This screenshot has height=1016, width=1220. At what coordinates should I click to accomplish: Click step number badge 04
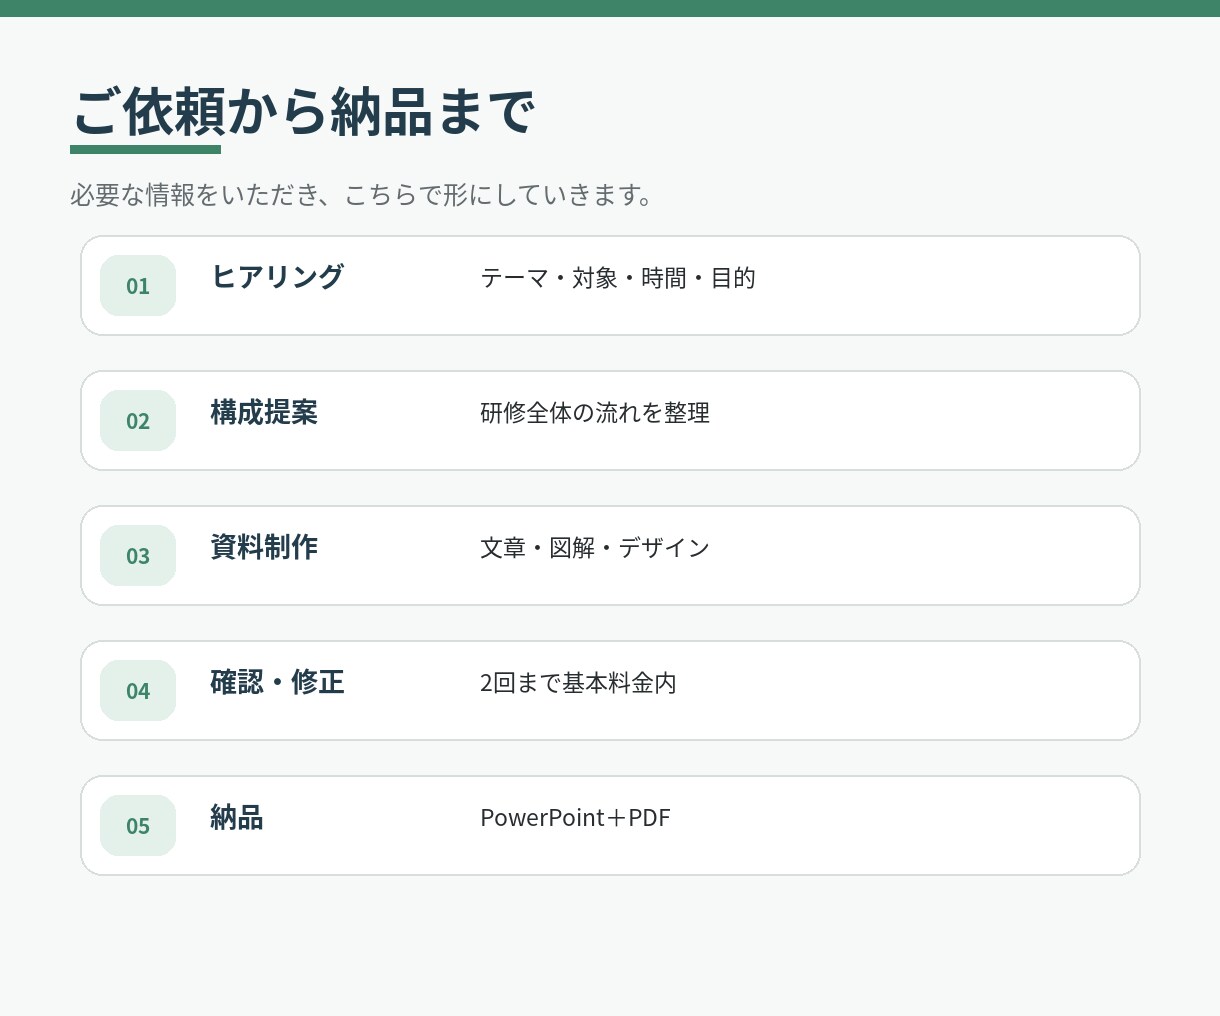138,691
